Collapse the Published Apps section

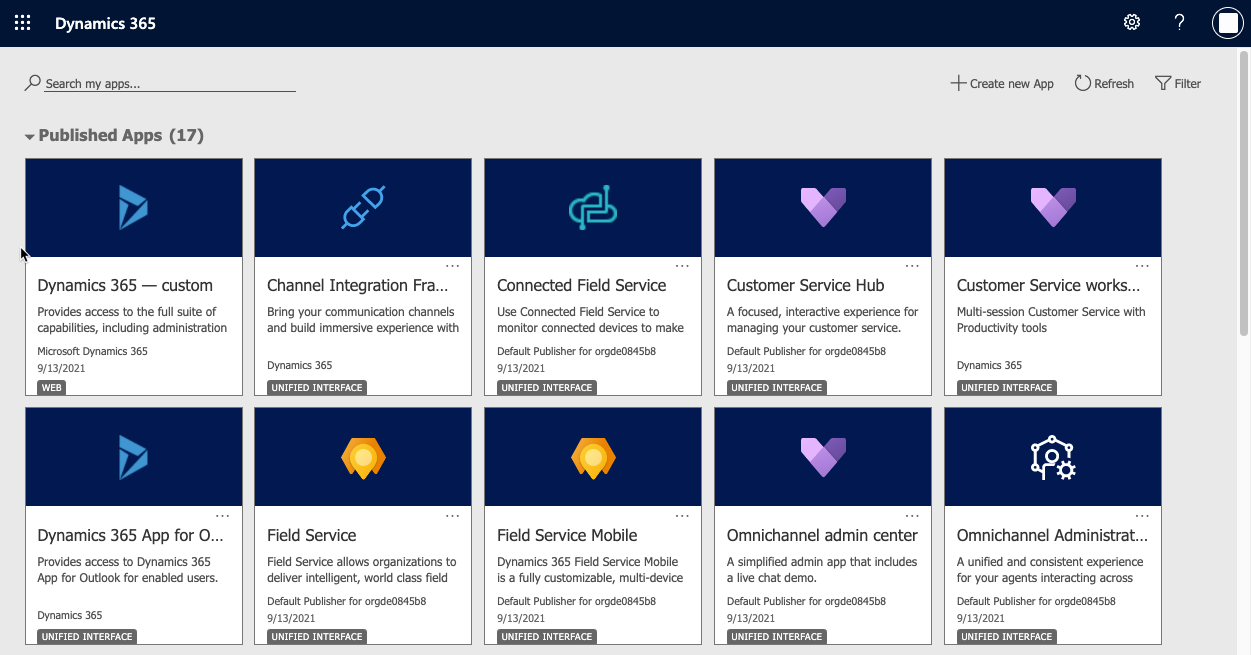[30, 136]
